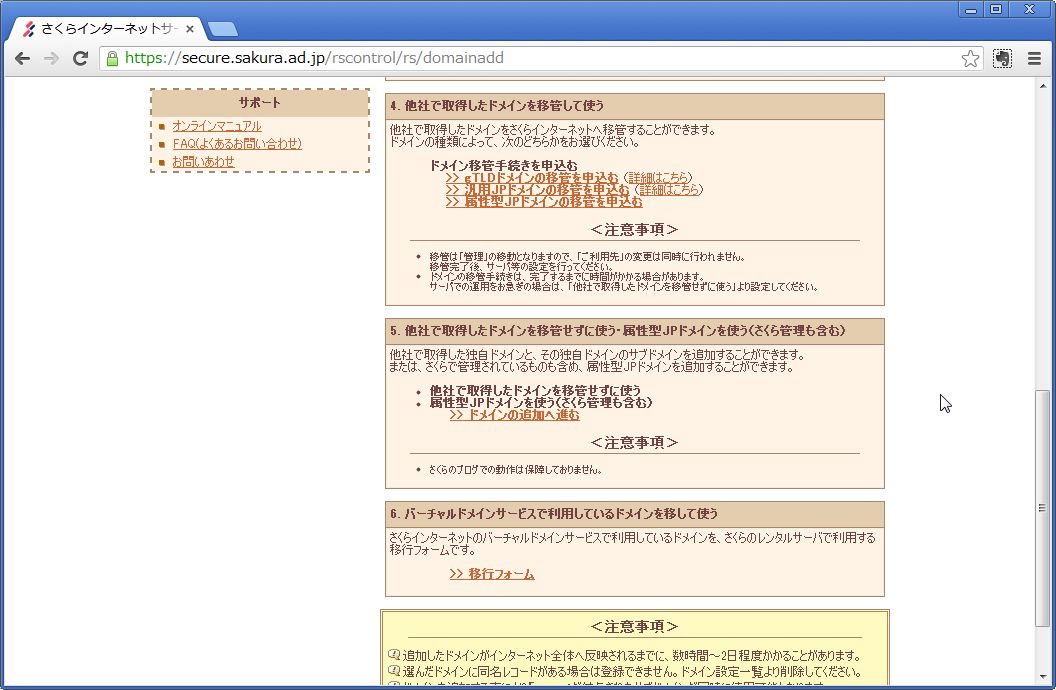This screenshot has width=1056, height=690.
Task: Open the Evernote extension icon
Action: click(x=1002, y=59)
